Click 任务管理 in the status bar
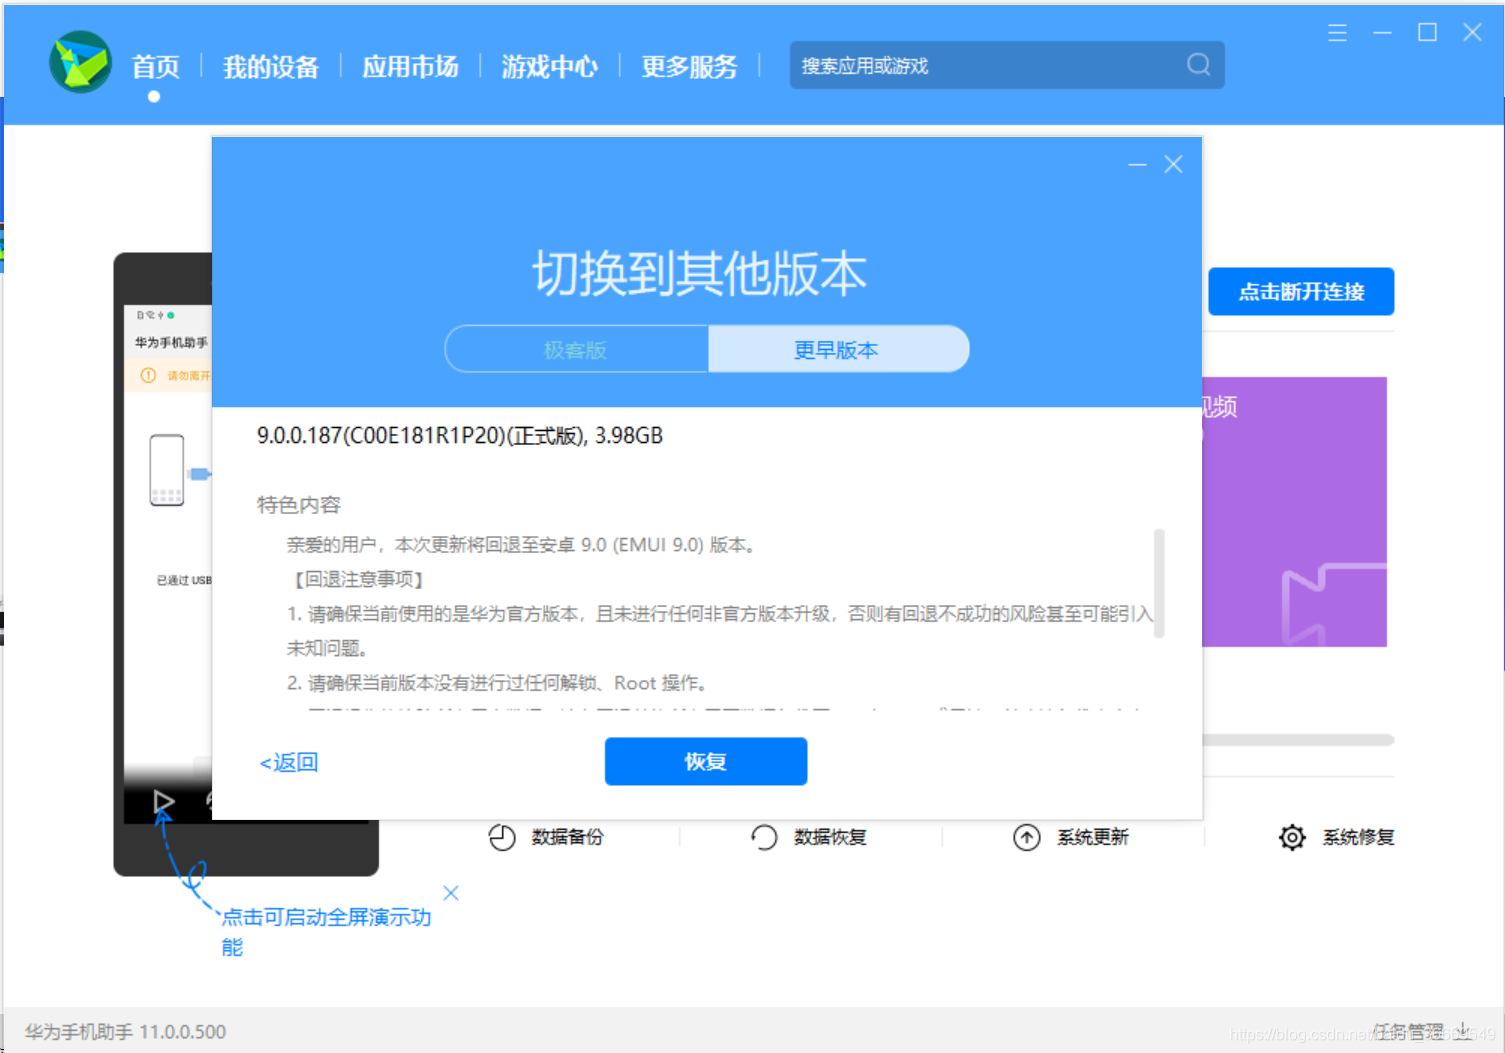The width and height of the screenshot is (1505, 1053). tap(1408, 1031)
